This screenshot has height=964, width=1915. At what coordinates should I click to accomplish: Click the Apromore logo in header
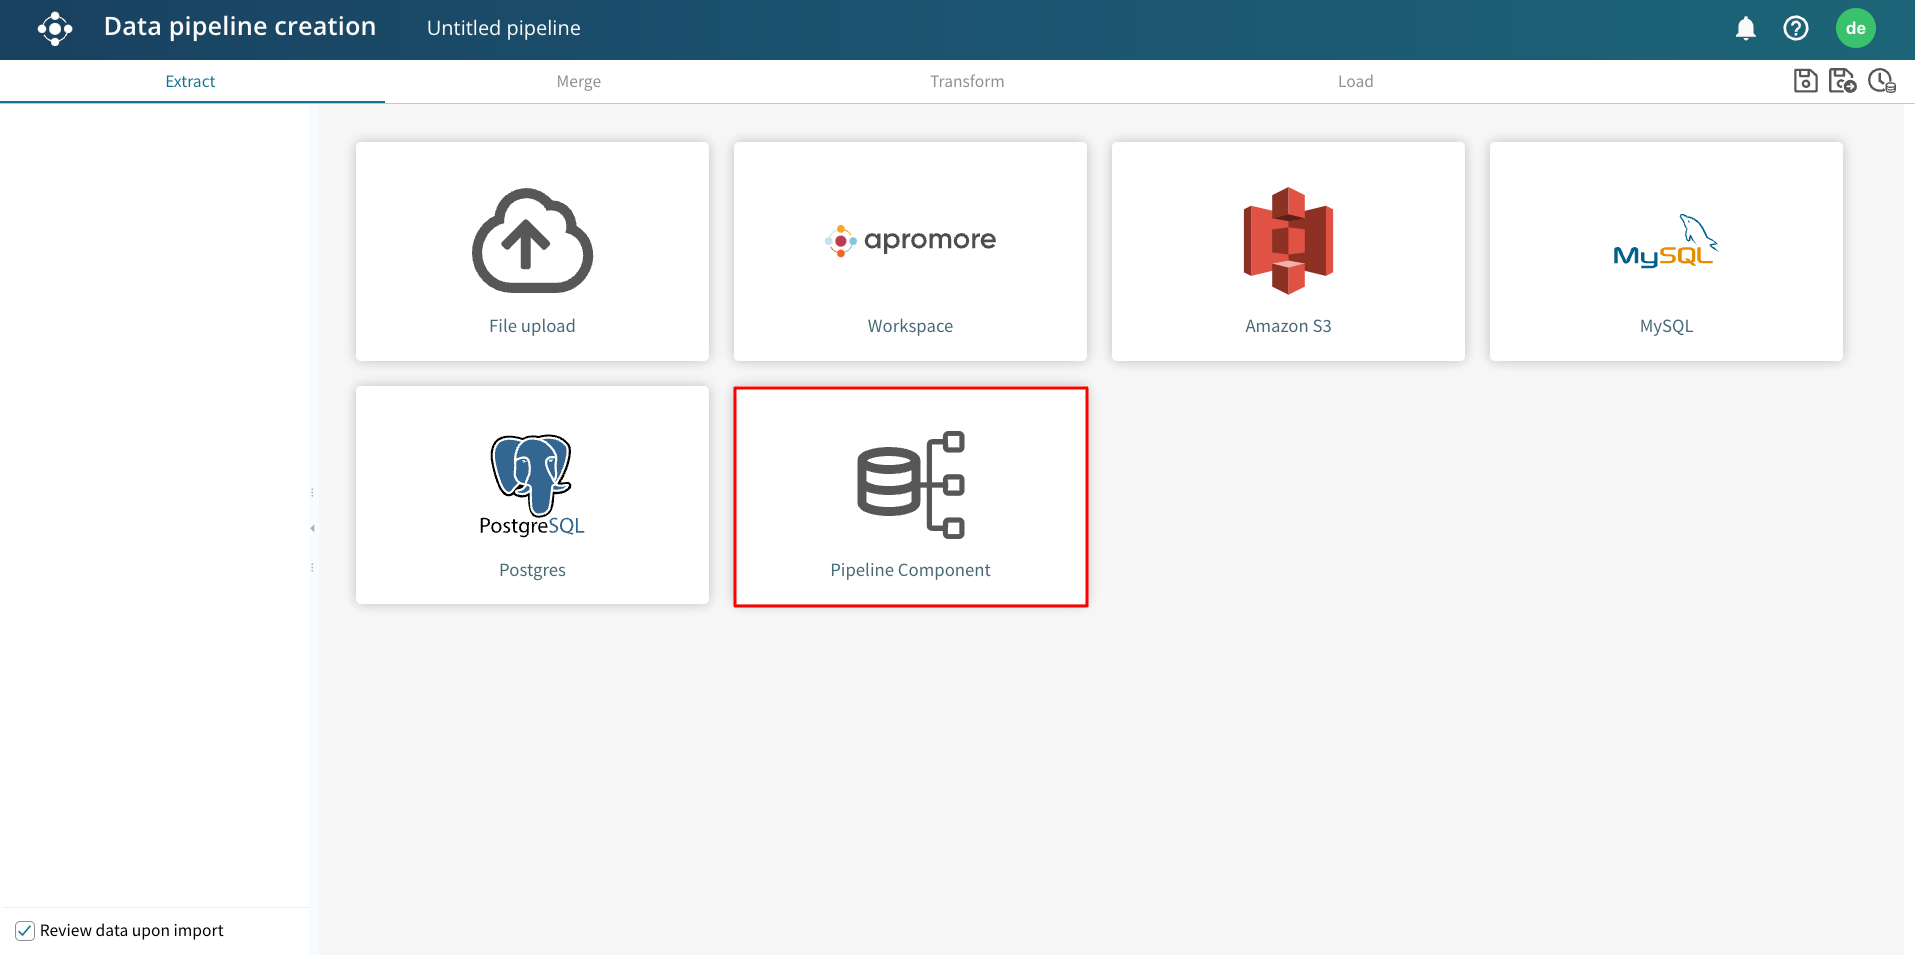pyautogui.click(x=55, y=29)
